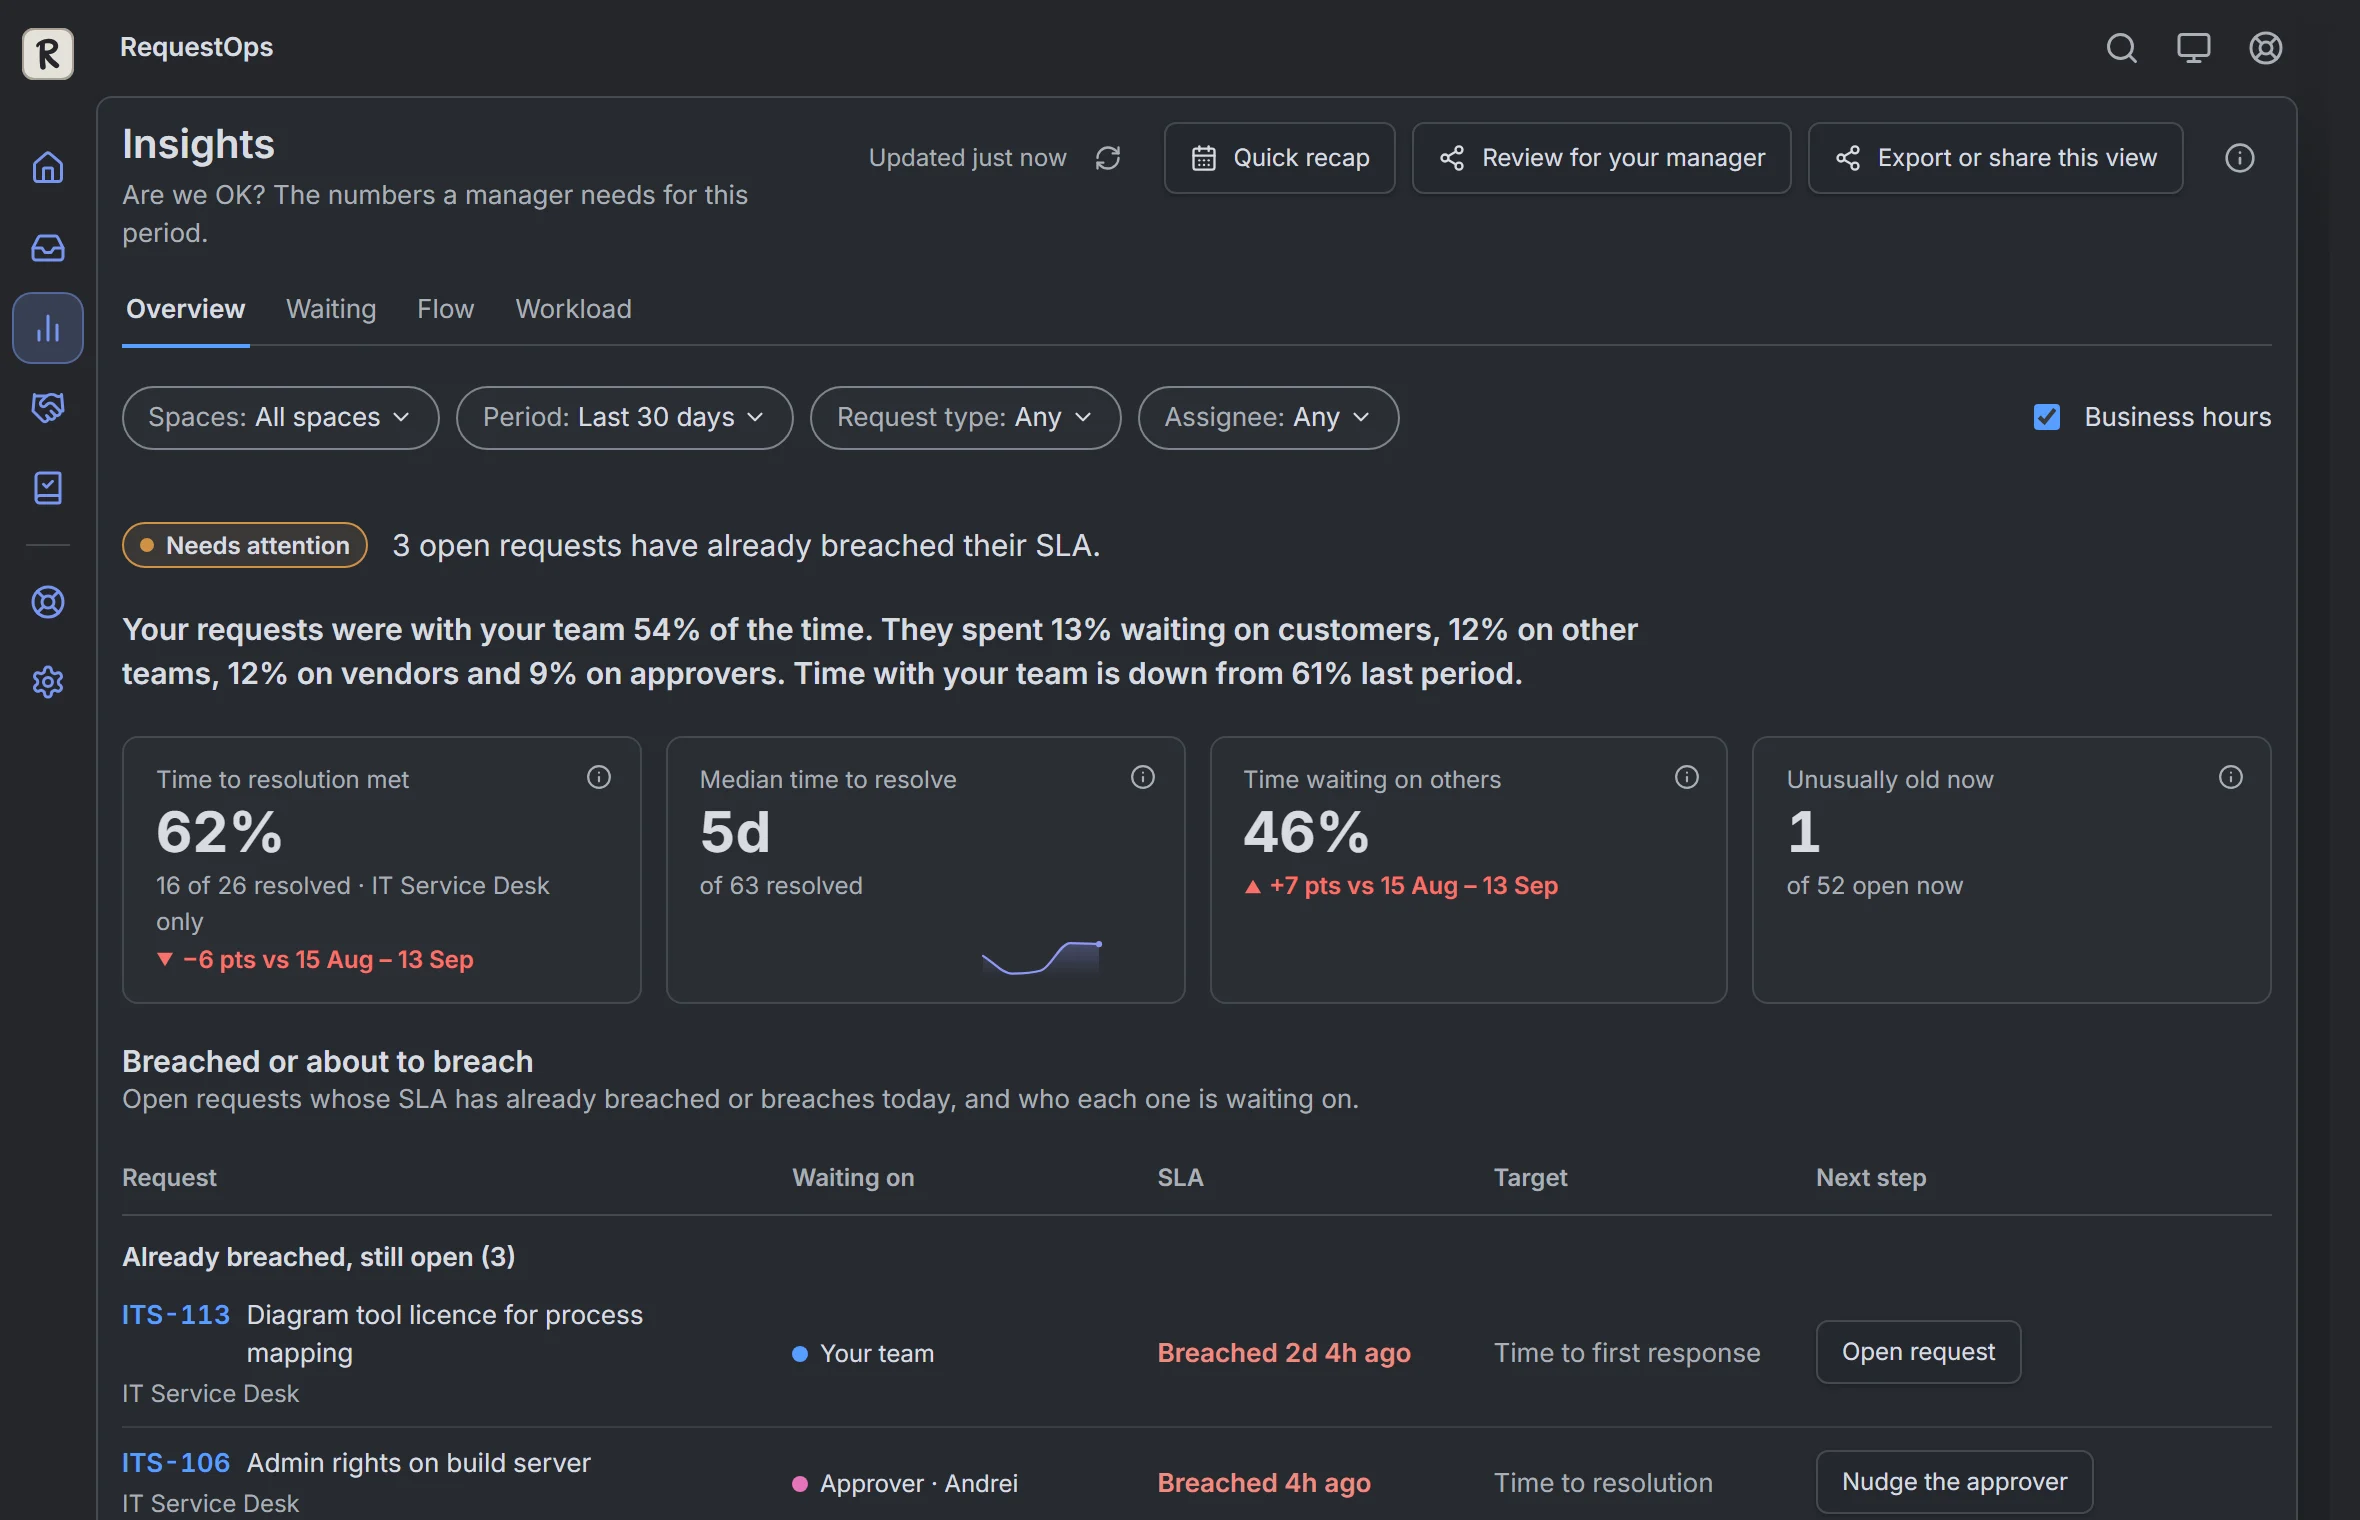
Task: Toggle the Business hours checkbox
Action: tap(2047, 417)
